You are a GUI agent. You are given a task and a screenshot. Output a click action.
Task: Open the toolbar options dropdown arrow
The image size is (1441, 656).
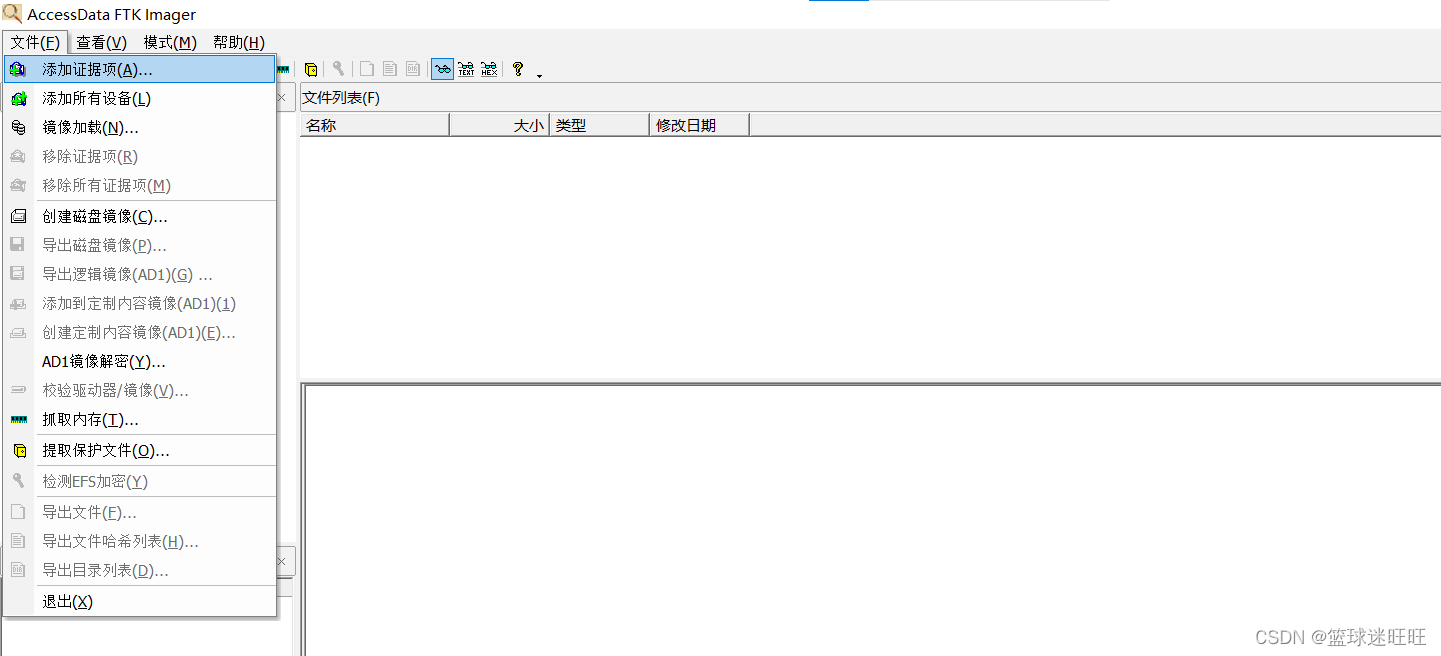539,76
